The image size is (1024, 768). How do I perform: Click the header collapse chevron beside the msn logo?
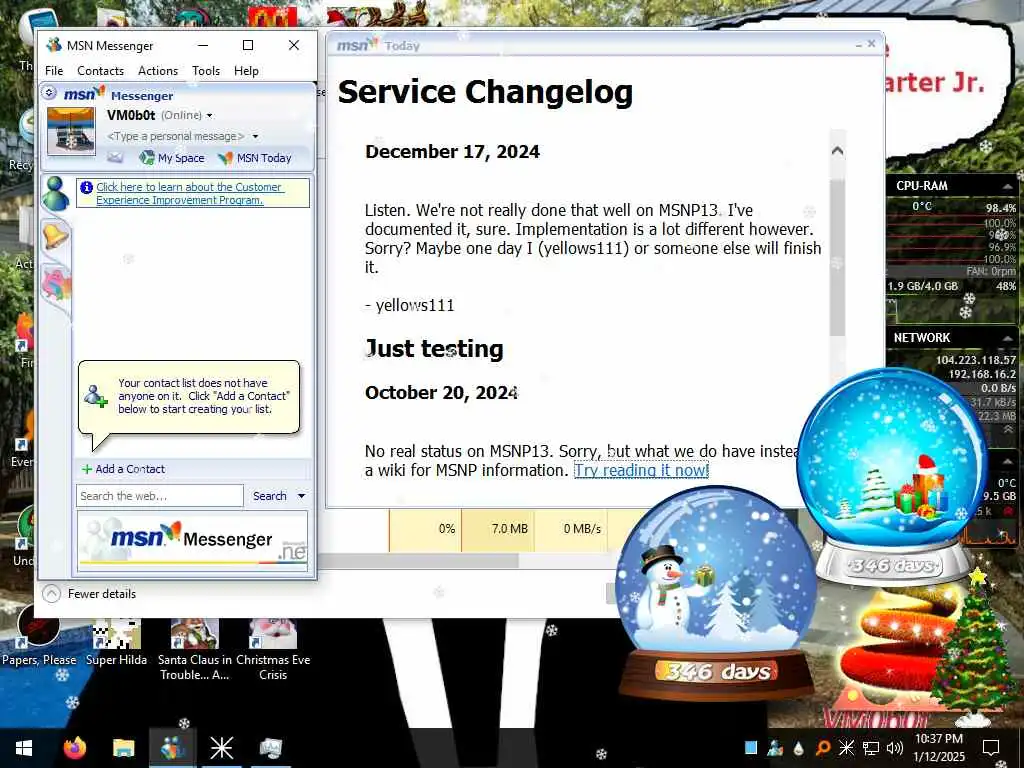click(x=49, y=93)
